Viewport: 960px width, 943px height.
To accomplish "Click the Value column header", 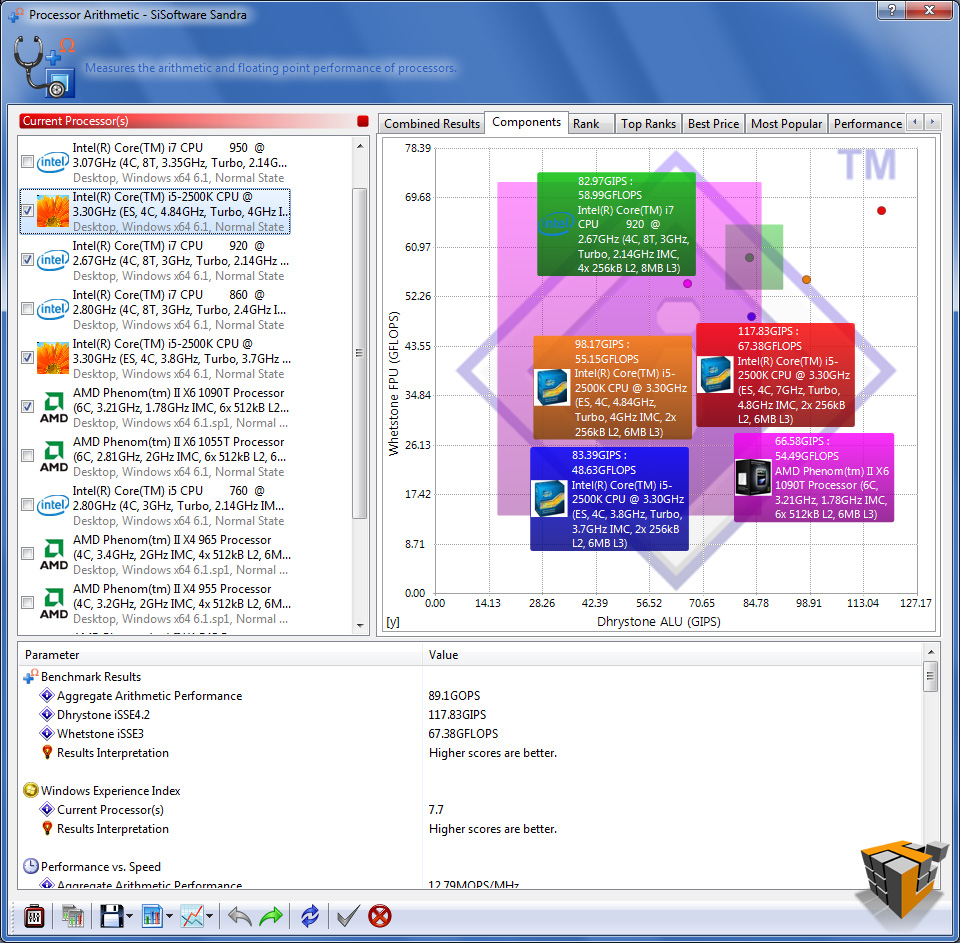I will 672,655.
